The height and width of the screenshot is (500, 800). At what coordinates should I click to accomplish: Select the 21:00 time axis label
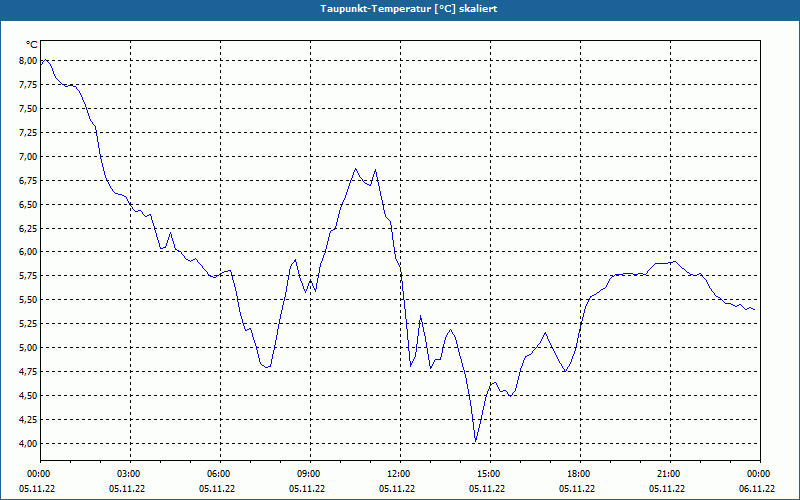670,474
